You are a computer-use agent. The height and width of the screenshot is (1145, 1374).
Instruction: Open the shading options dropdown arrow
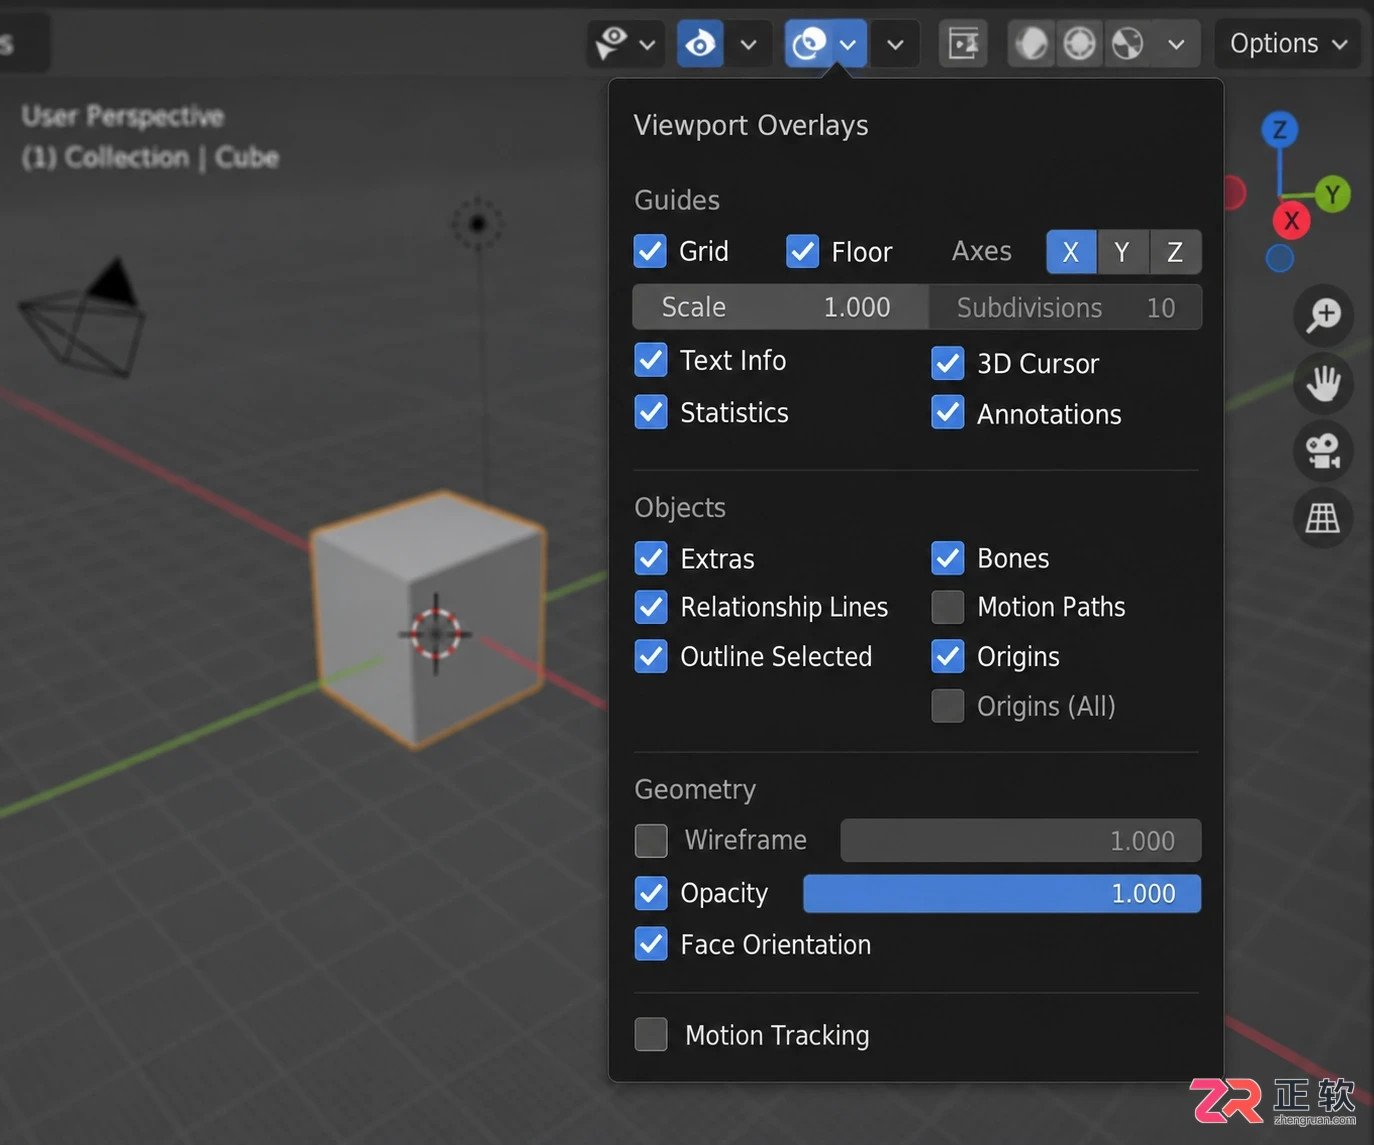[x=1177, y=44]
